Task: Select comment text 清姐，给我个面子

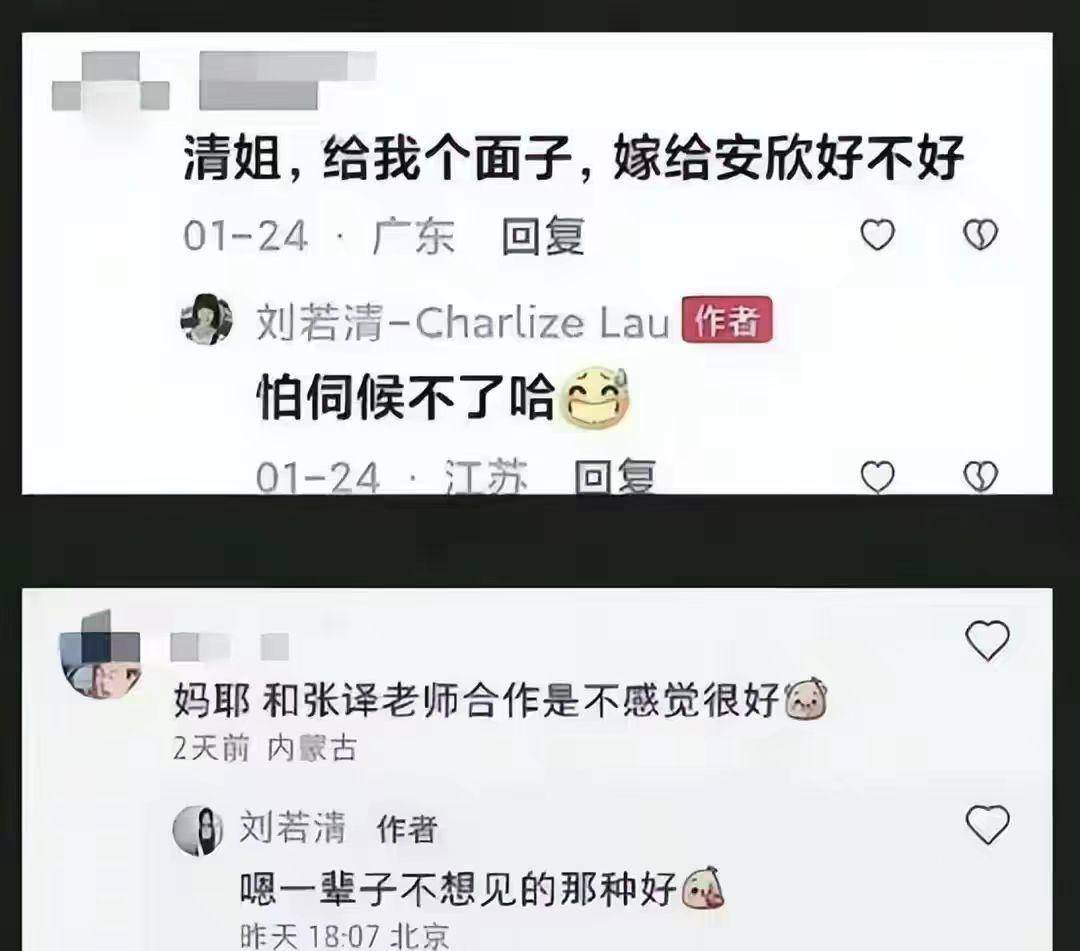Action: point(377,160)
